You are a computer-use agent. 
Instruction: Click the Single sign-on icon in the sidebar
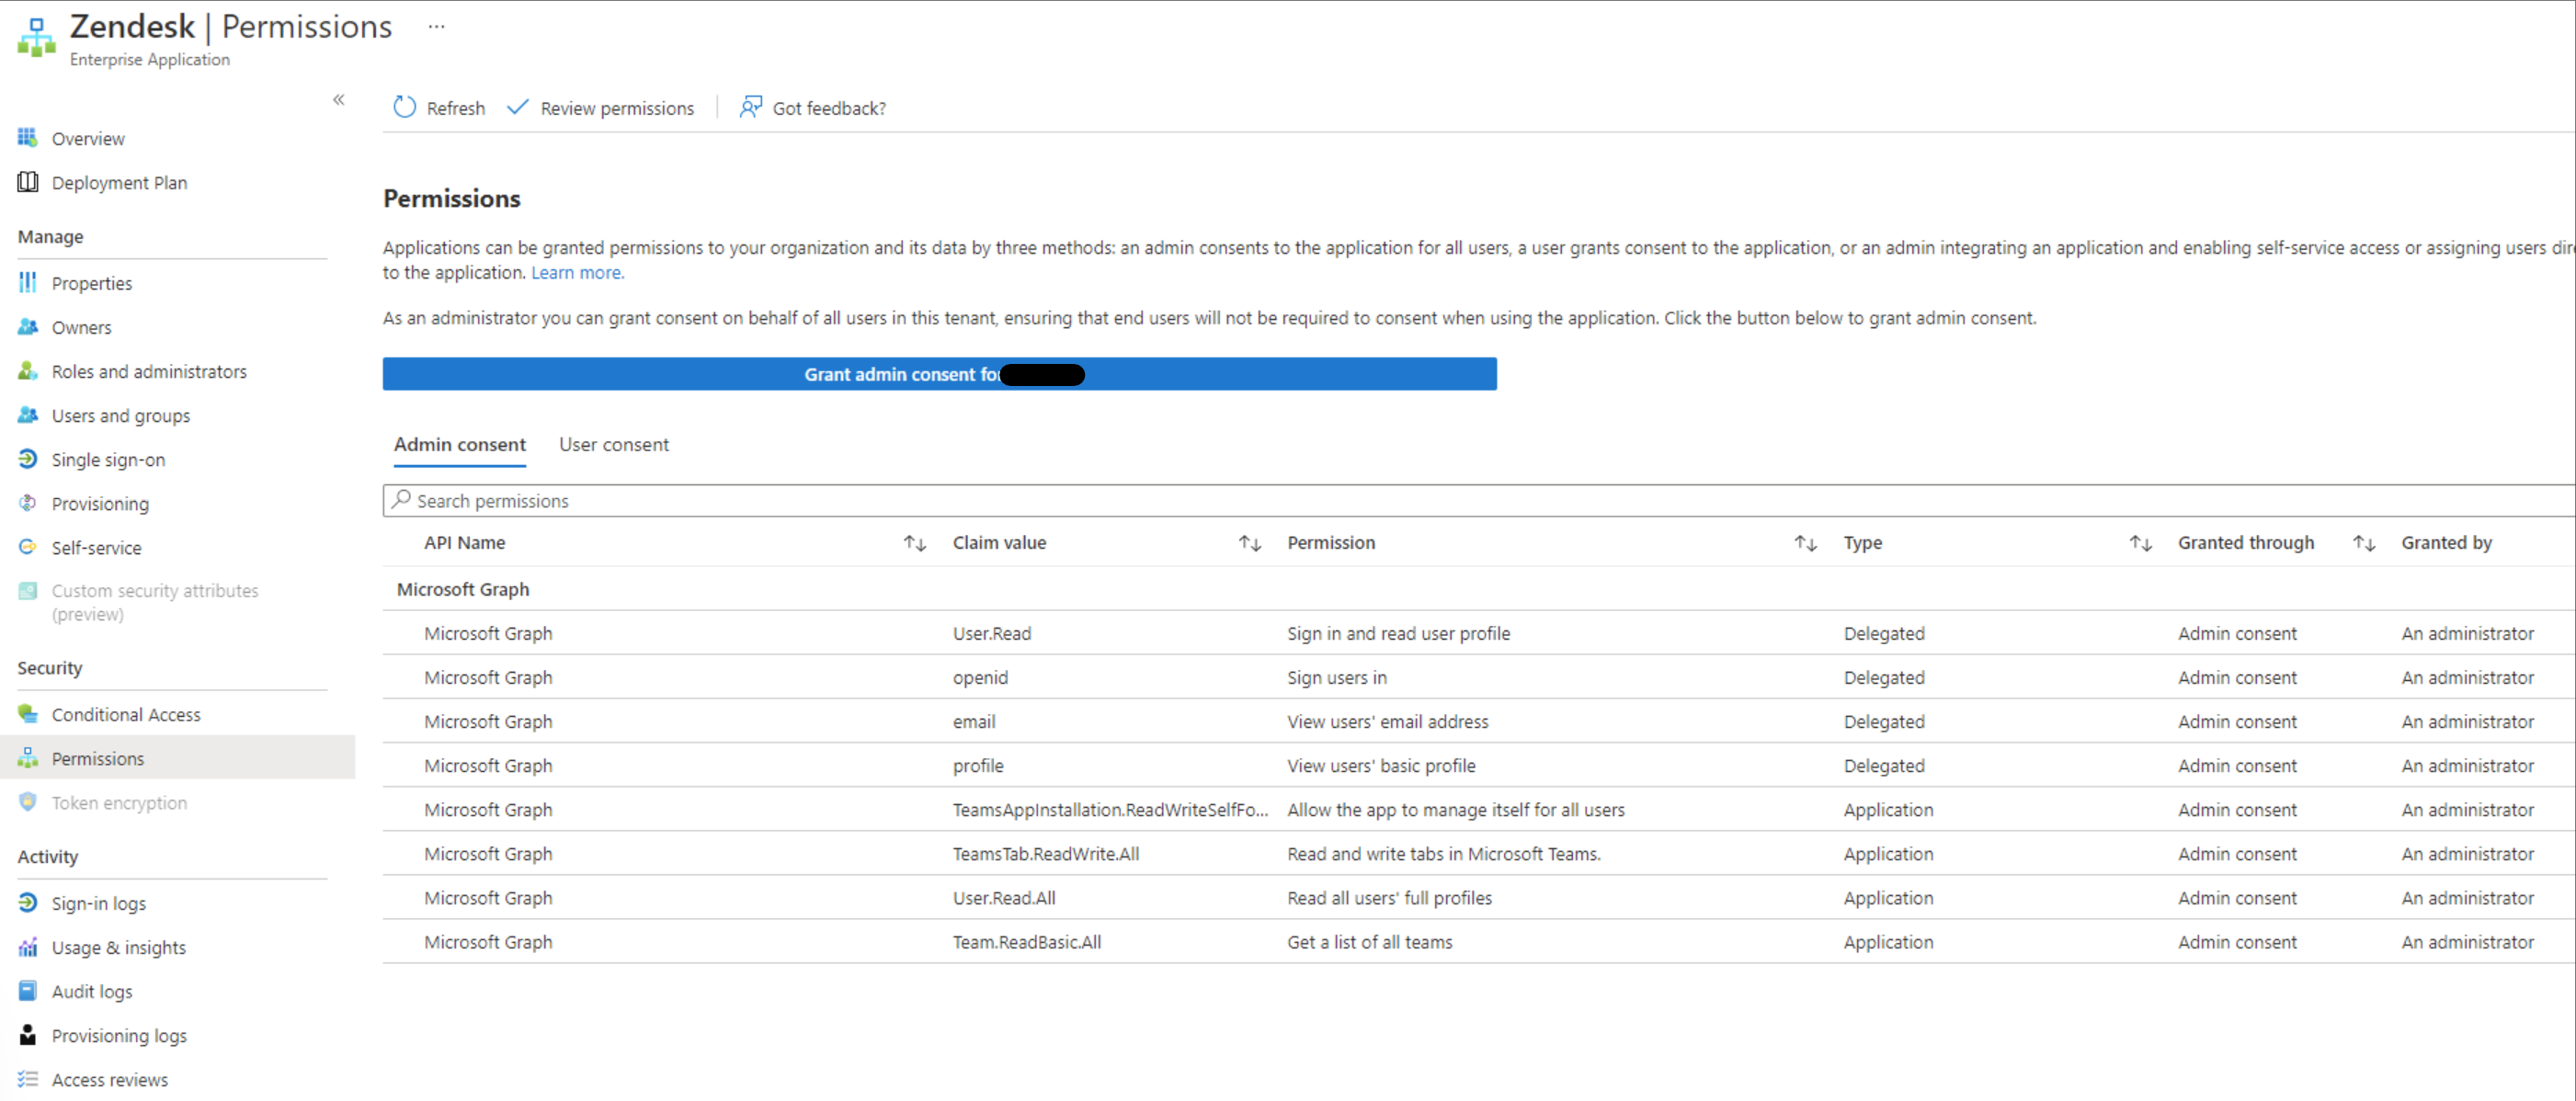(x=27, y=459)
